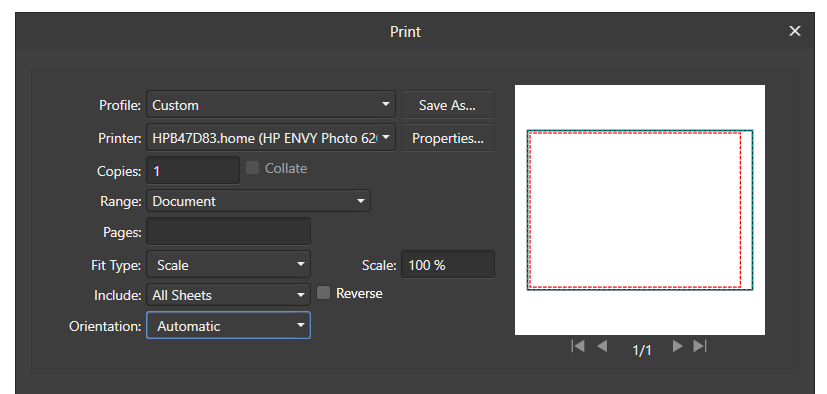Go to previous page in preview

pyautogui.click(x=602, y=346)
